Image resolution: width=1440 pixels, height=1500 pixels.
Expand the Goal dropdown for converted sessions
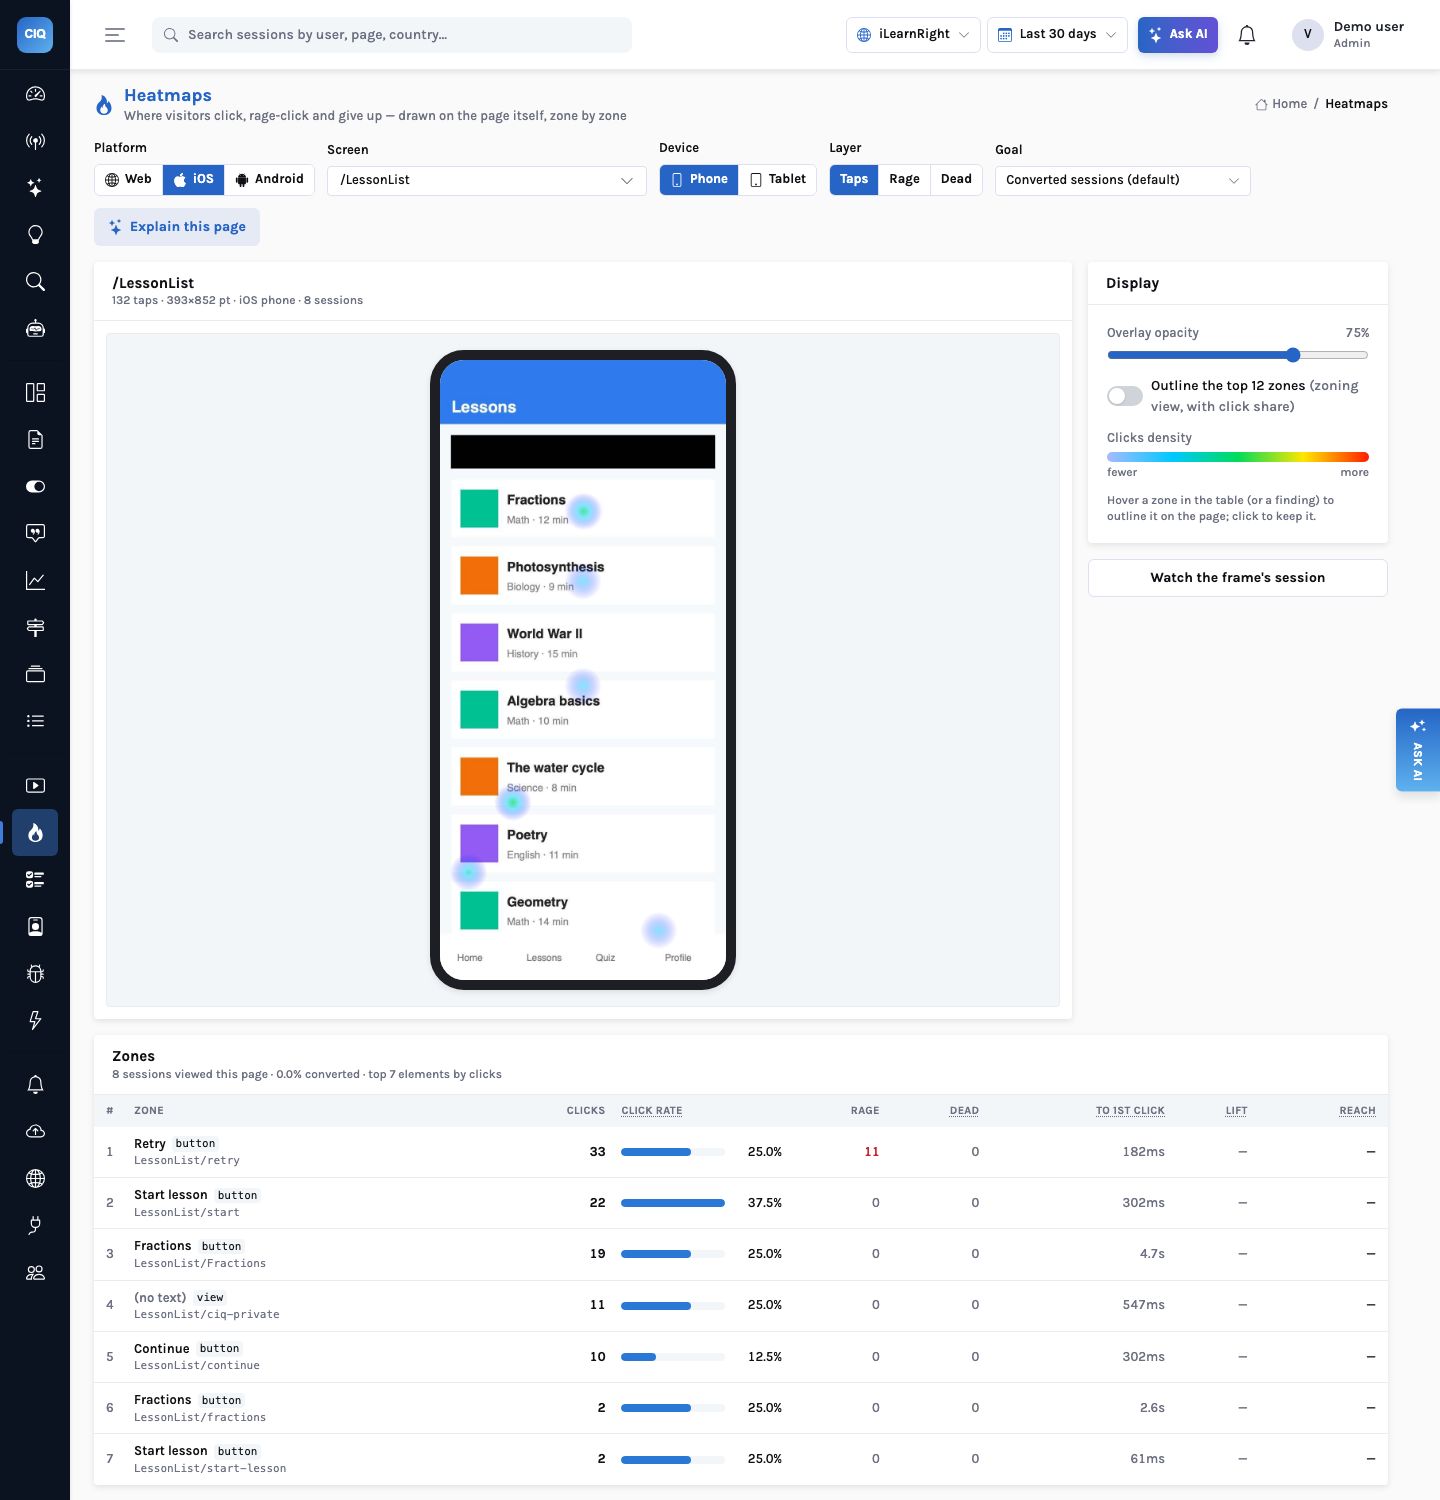(x=1122, y=181)
